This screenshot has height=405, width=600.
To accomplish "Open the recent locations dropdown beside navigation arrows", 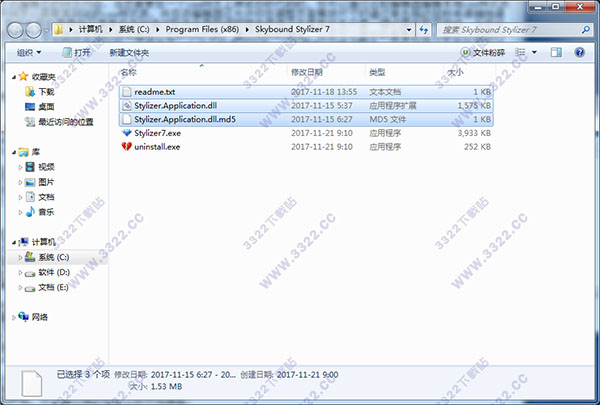I will pos(46,30).
